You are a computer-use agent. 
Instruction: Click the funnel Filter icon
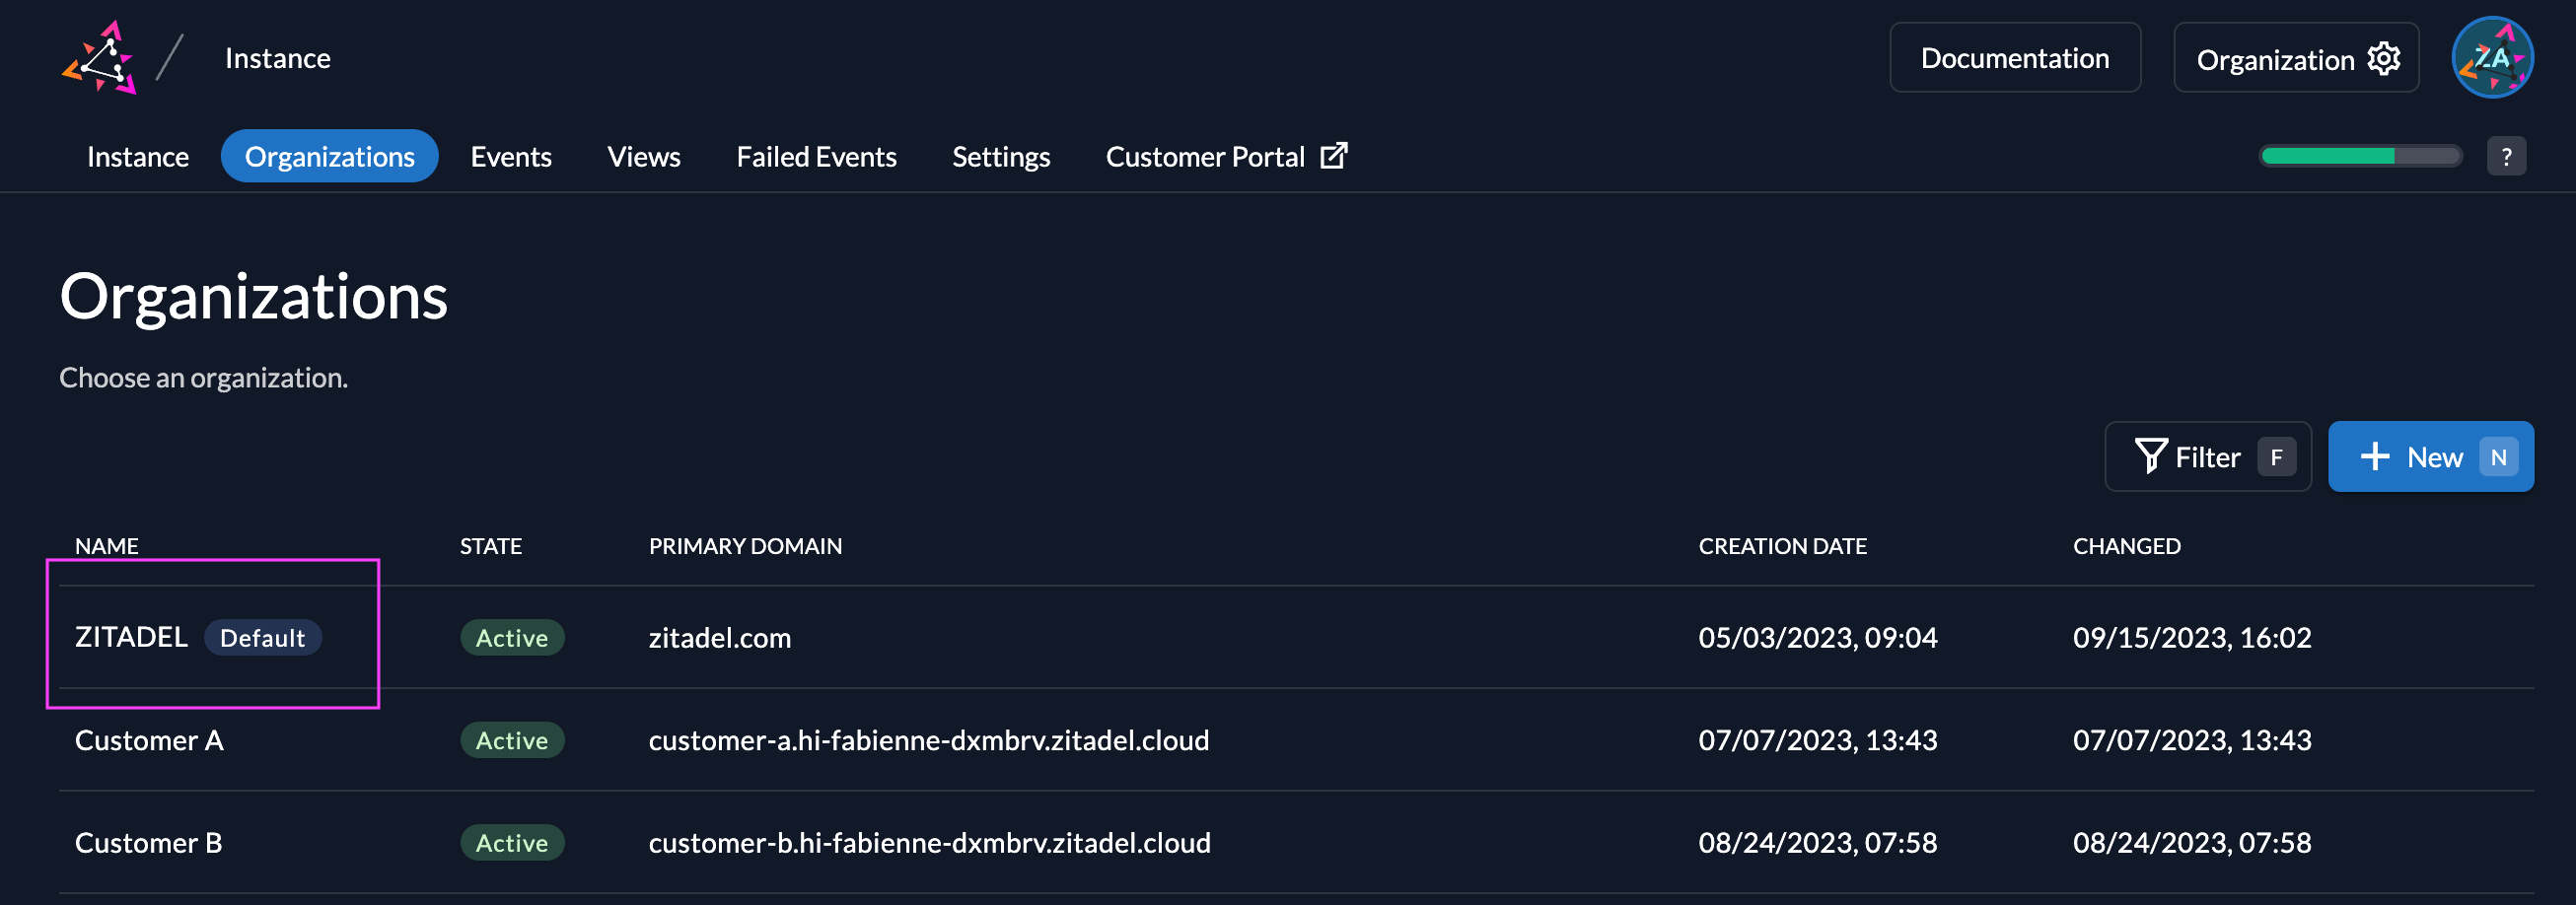(2149, 456)
